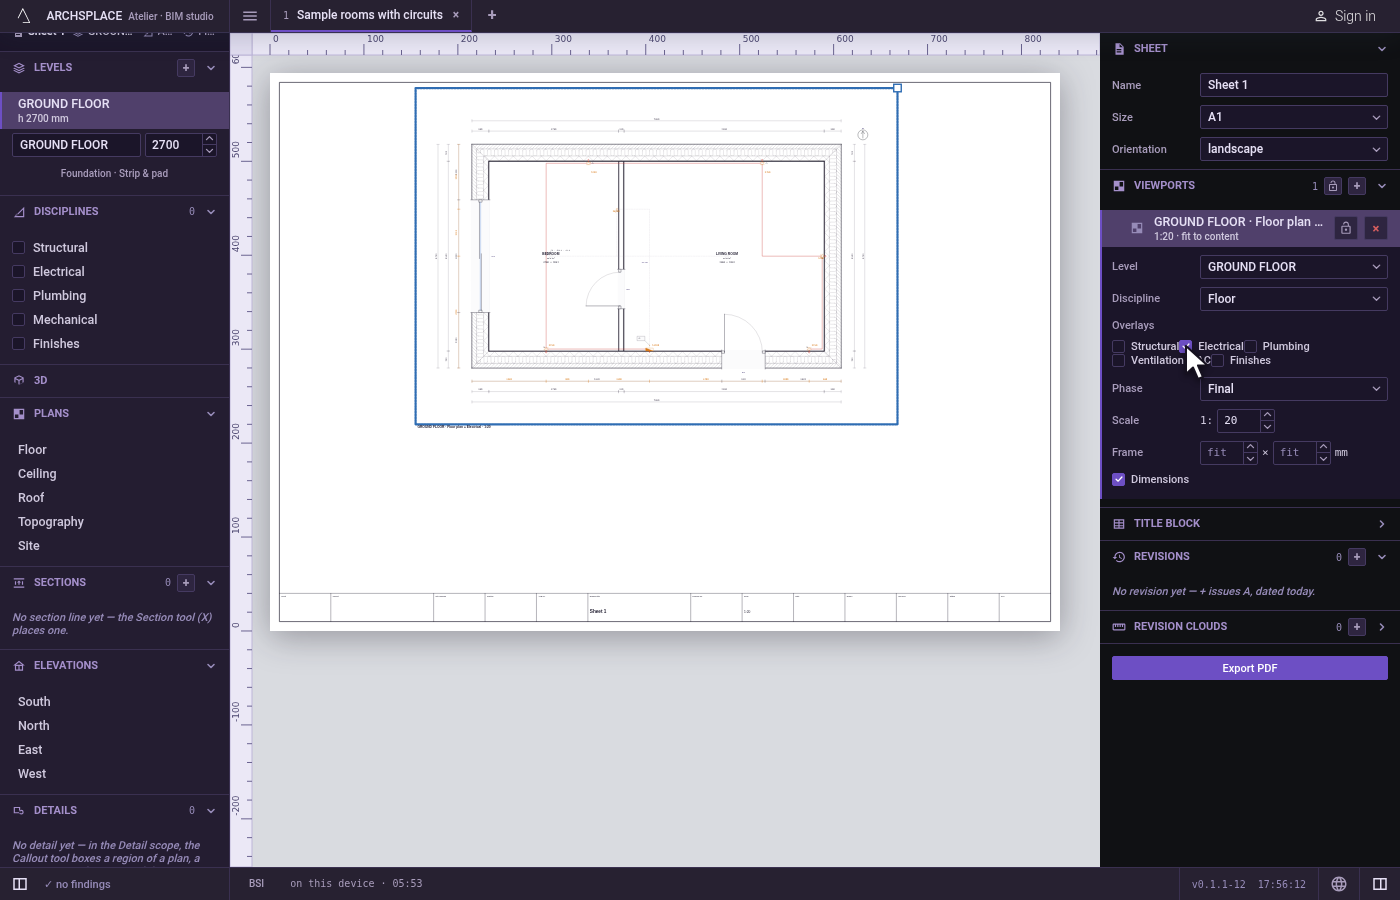Open the Orientation dropdown showing landscape
This screenshot has width=1400, height=900.
click(x=1293, y=149)
